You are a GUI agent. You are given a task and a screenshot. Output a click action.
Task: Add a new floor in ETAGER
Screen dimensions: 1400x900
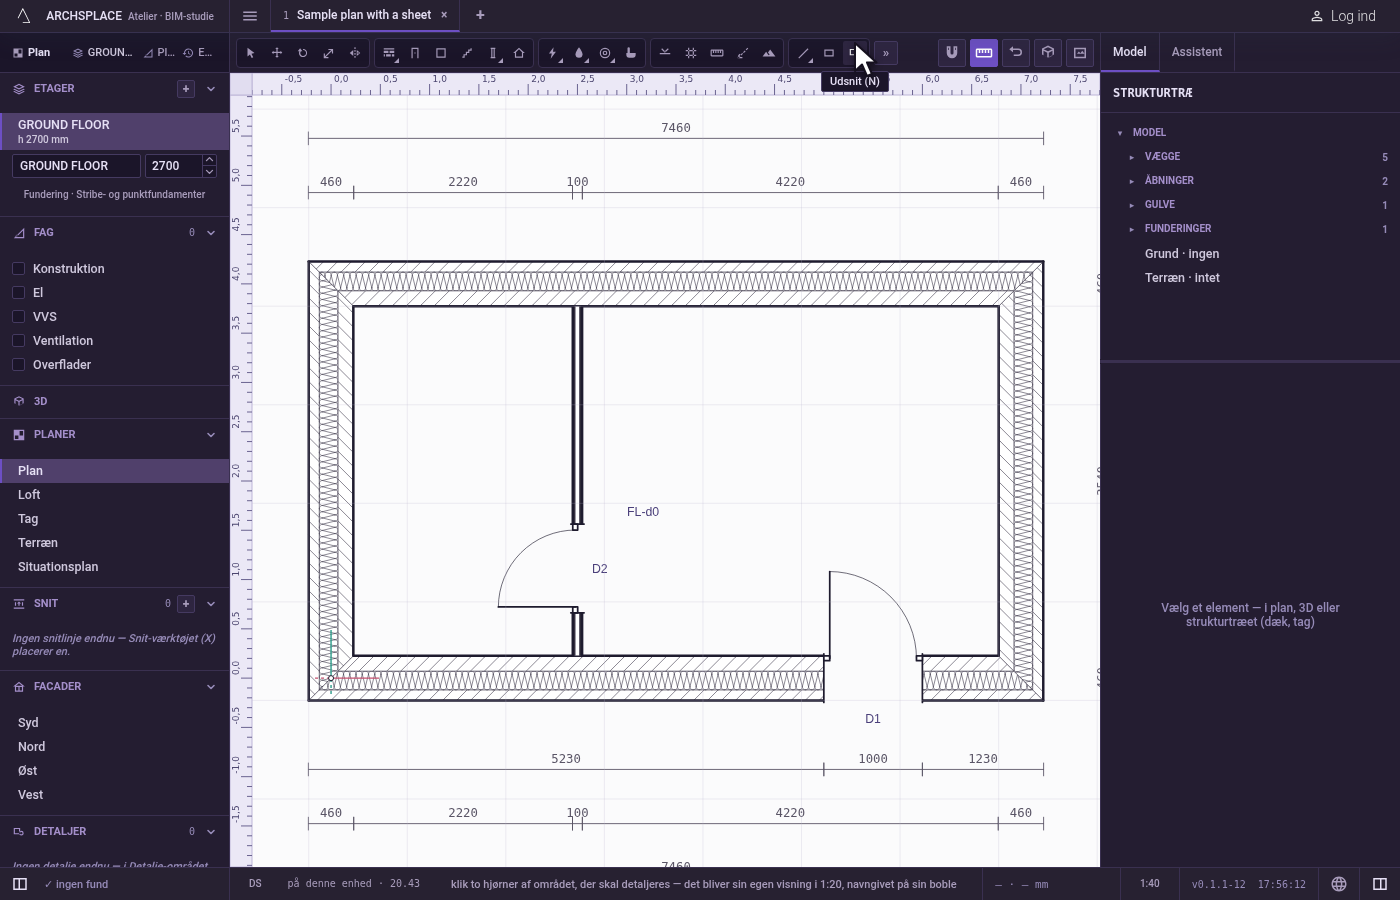(186, 89)
